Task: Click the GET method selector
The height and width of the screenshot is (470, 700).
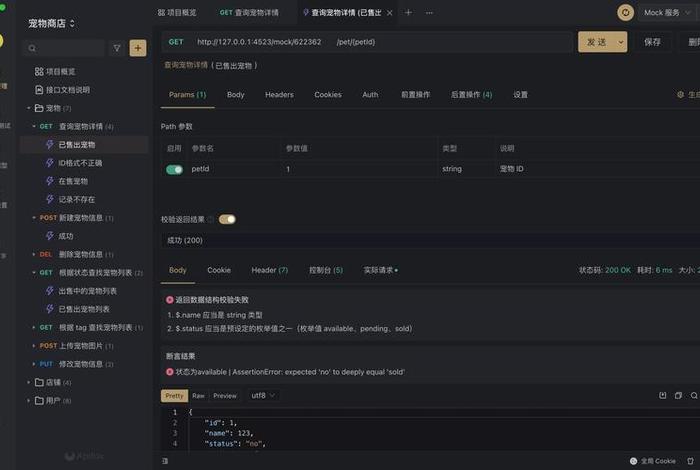Action: point(176,42)
